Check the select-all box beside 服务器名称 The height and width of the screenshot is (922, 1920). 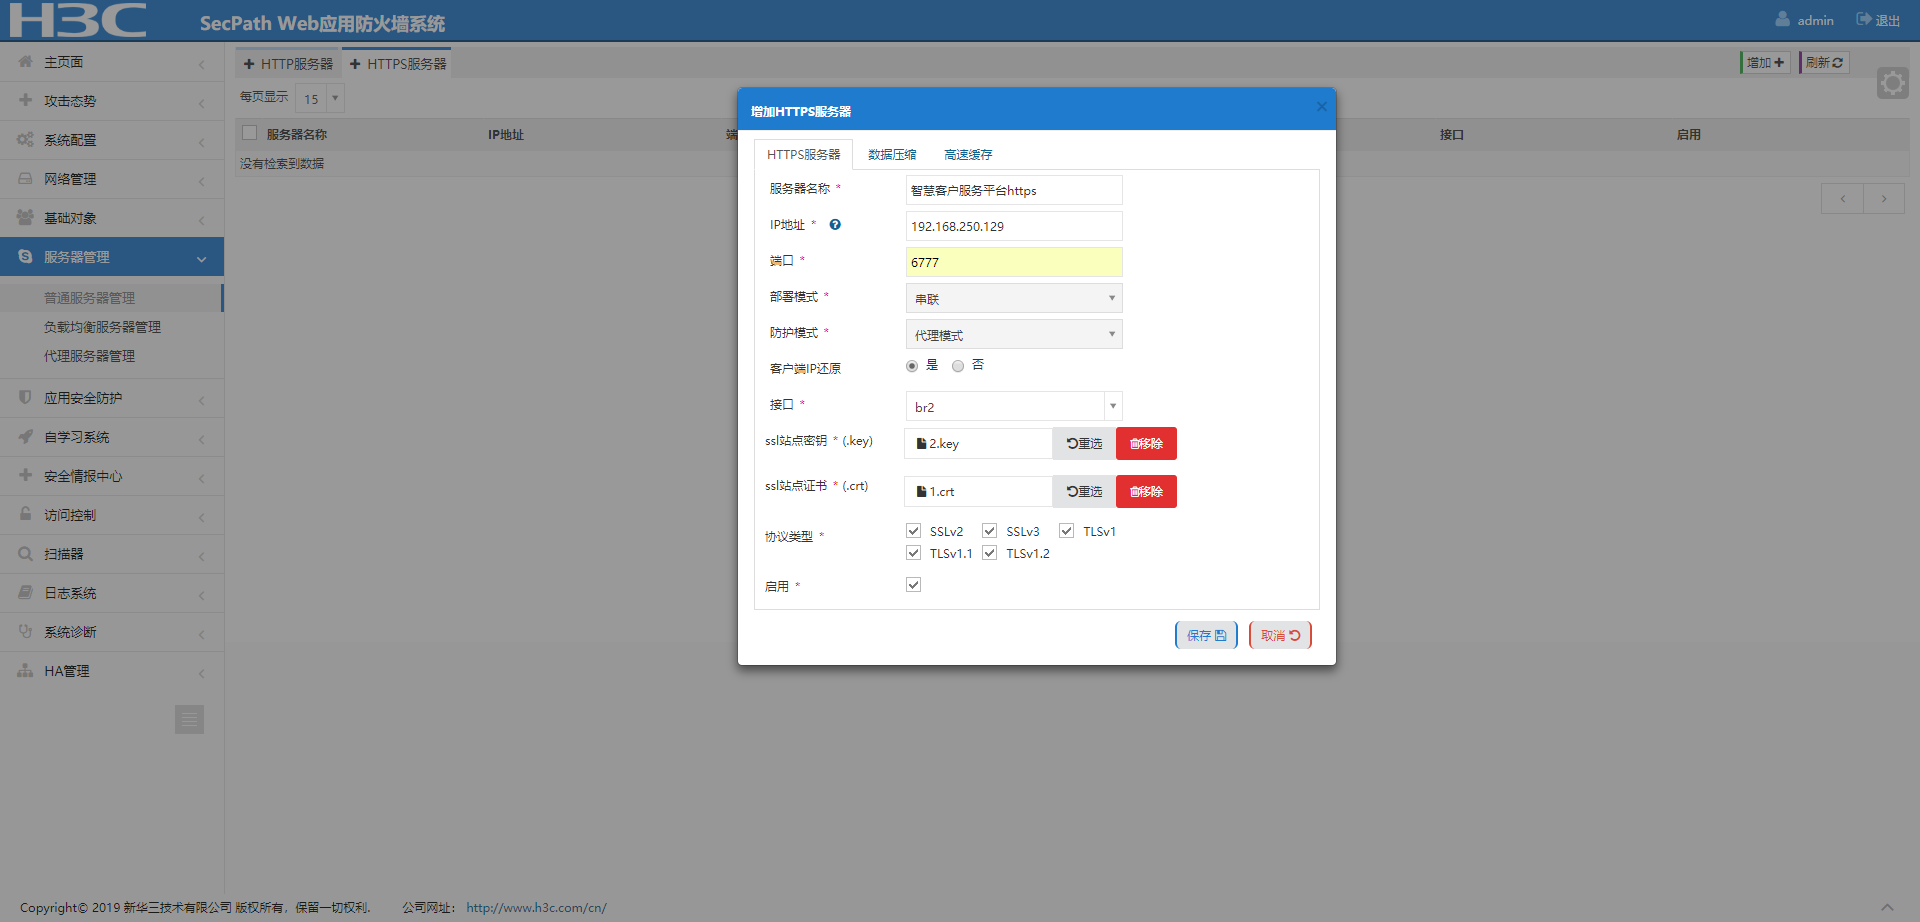tap(250, 133)
